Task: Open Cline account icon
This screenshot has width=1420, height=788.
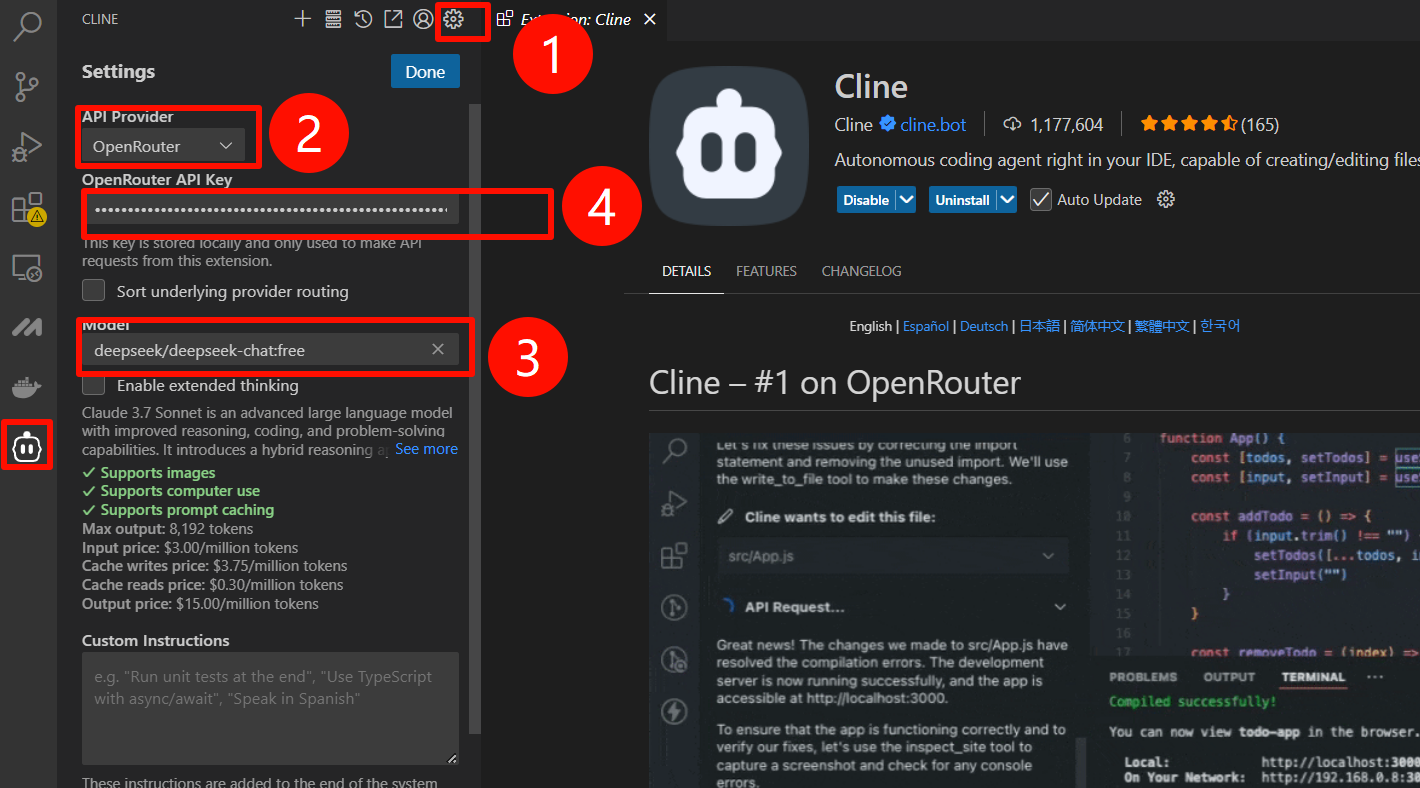Action: [x=423, y=19]
